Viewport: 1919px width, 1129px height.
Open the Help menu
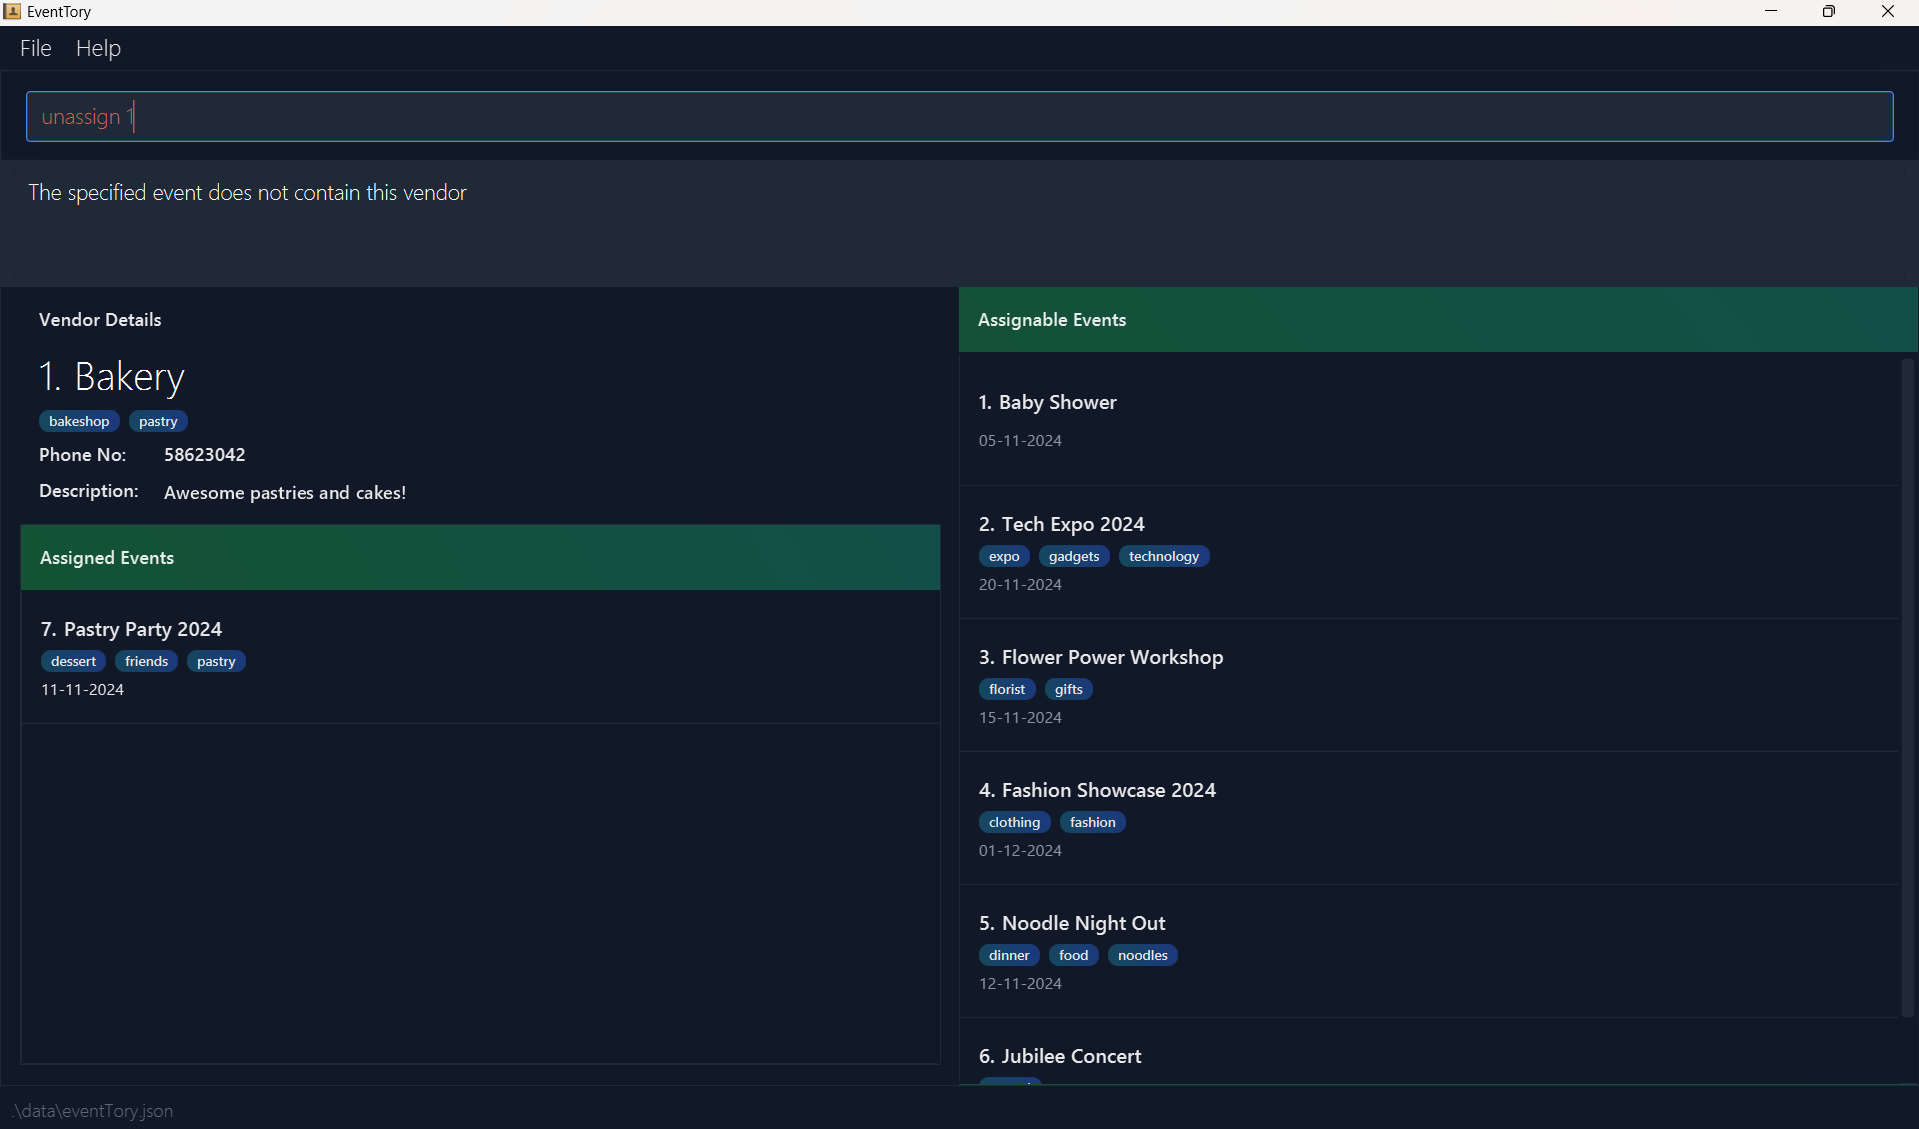[x=98, y=48]
